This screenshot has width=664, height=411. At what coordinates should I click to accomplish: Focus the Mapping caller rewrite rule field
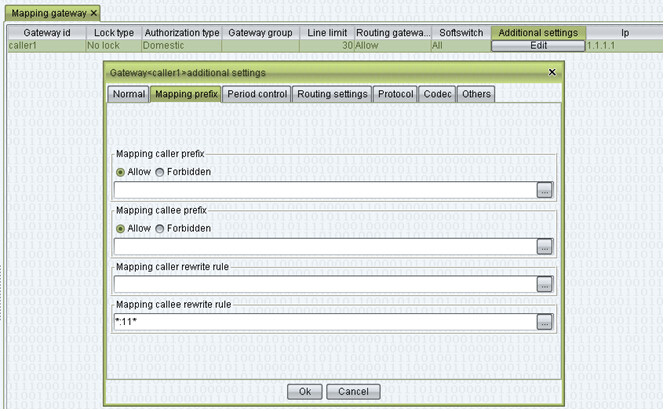coord(325,284)
